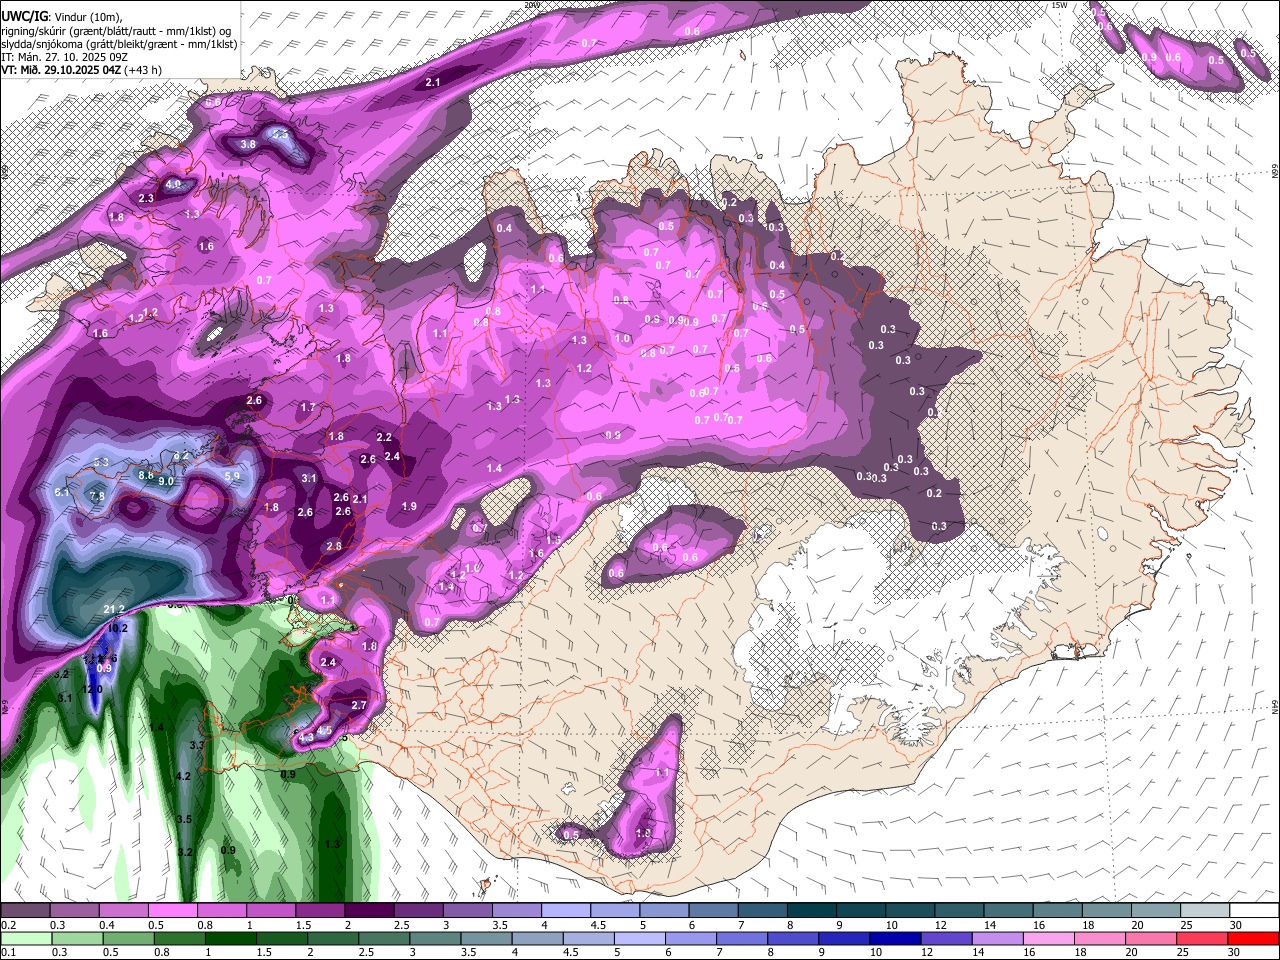Click the pale gray 25–30 swatch on upper scale
This screenshot has width=1280, height=960.
tap(1204, 910)
